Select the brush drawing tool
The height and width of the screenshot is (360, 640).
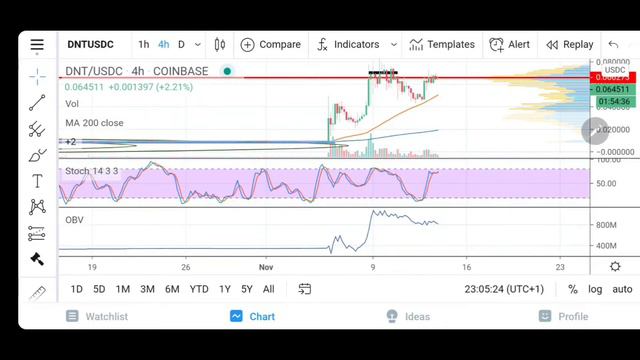click(x=38, y=156)
